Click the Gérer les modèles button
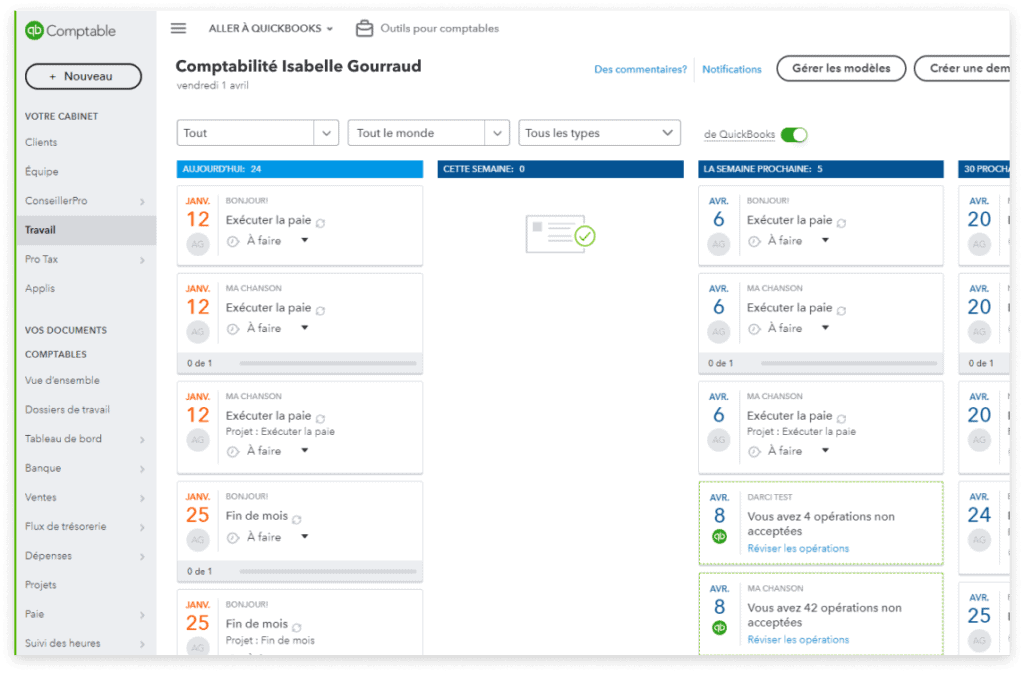 pyautogui.click(x=841, y=69)
